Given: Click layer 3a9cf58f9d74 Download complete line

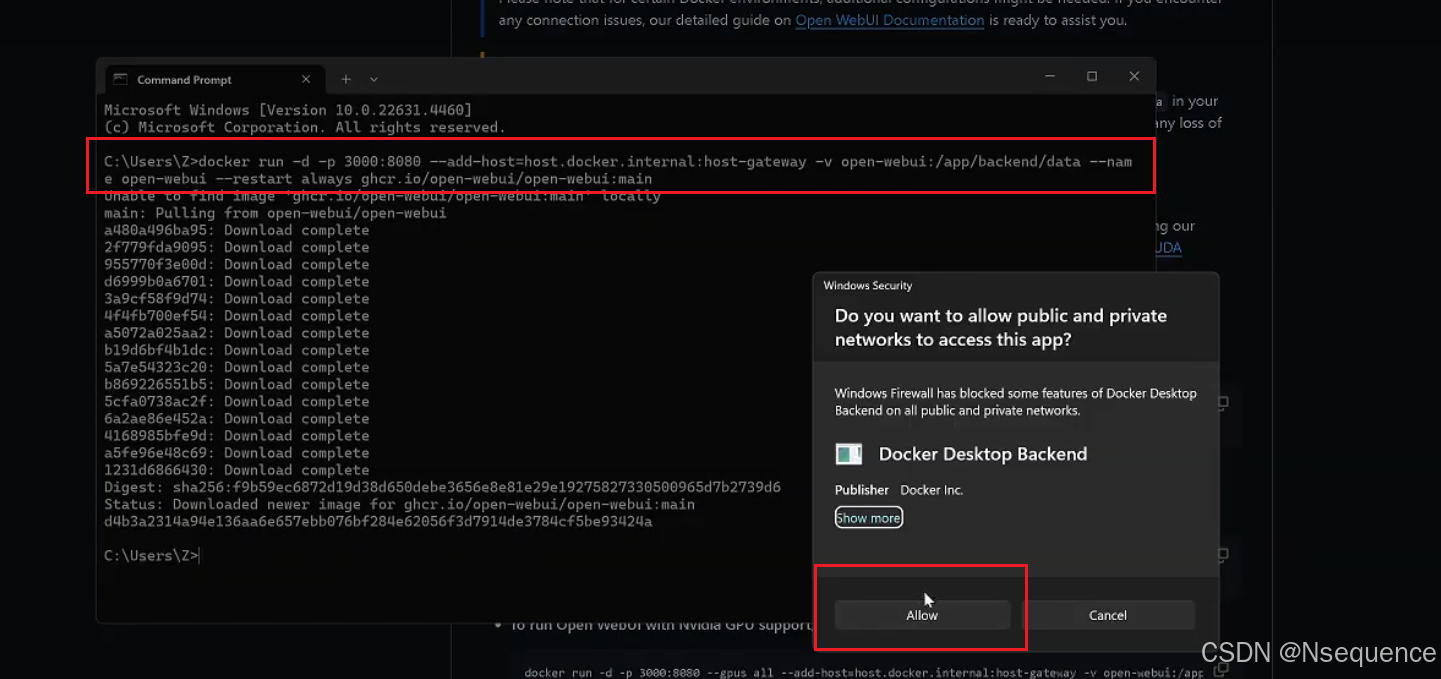Looking at the screenshot, I should click(x=237, y=298).
